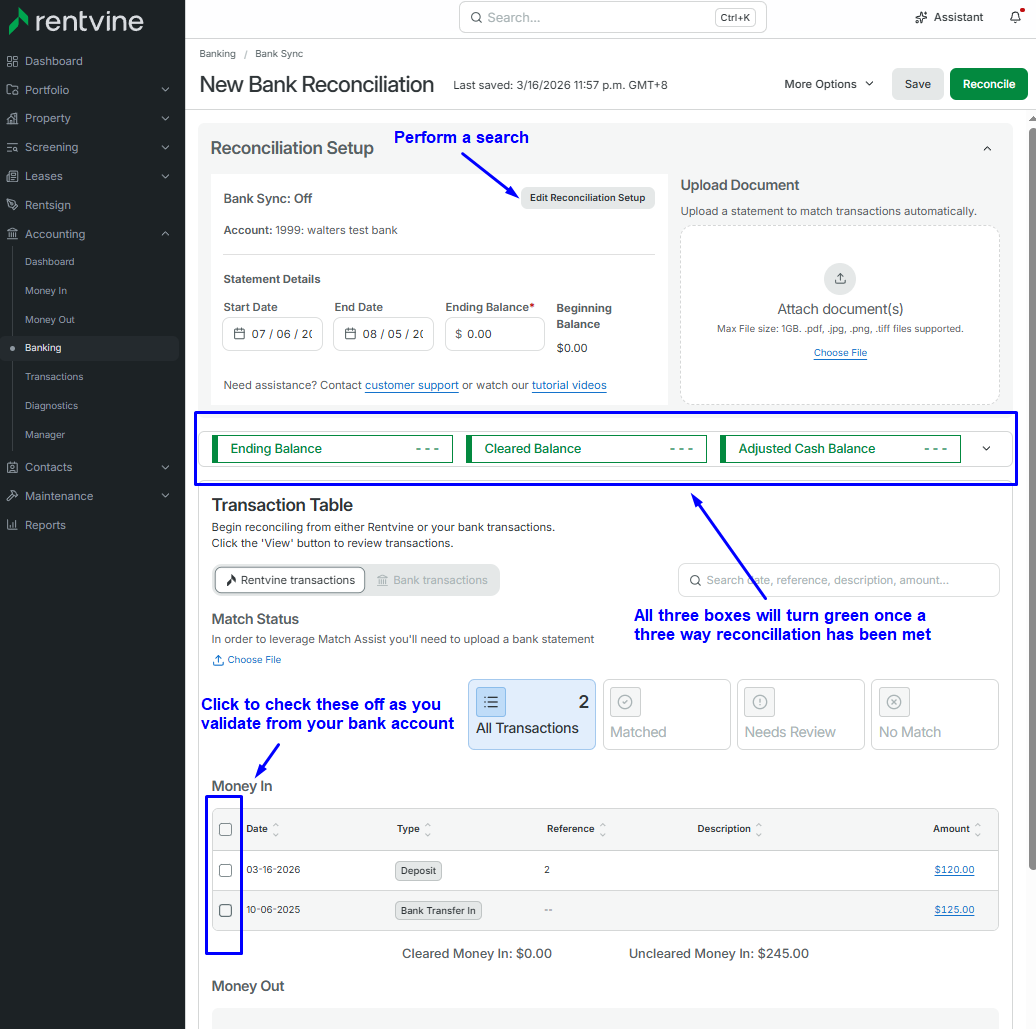Sort Money In by Type column
Viewport: 1036px width, 1029px height.
point(427,829)
